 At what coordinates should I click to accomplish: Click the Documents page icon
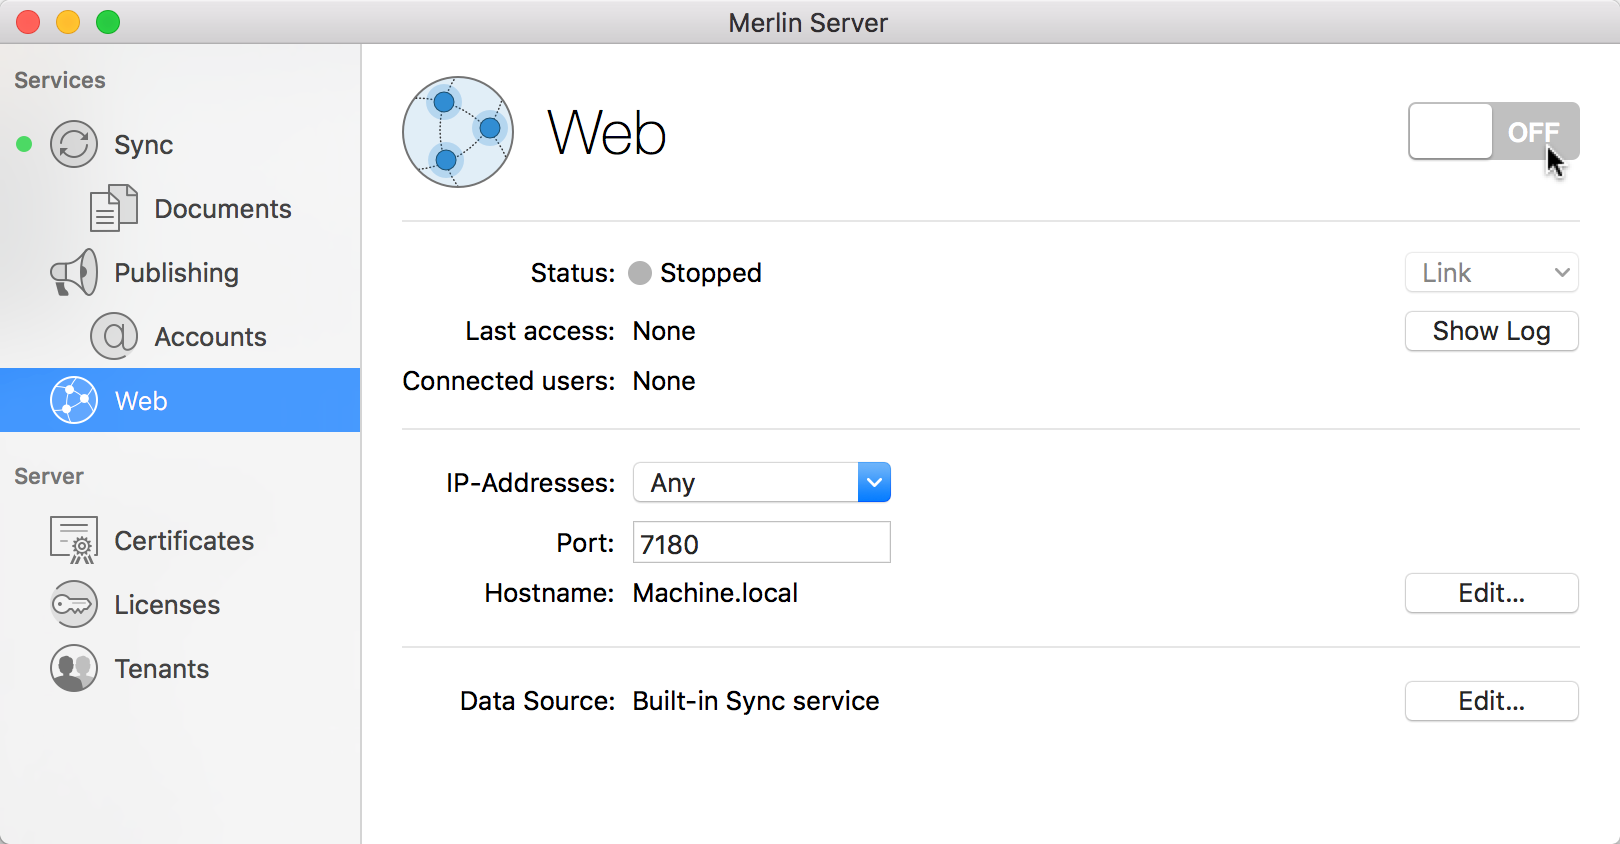[x=114, y=208]
